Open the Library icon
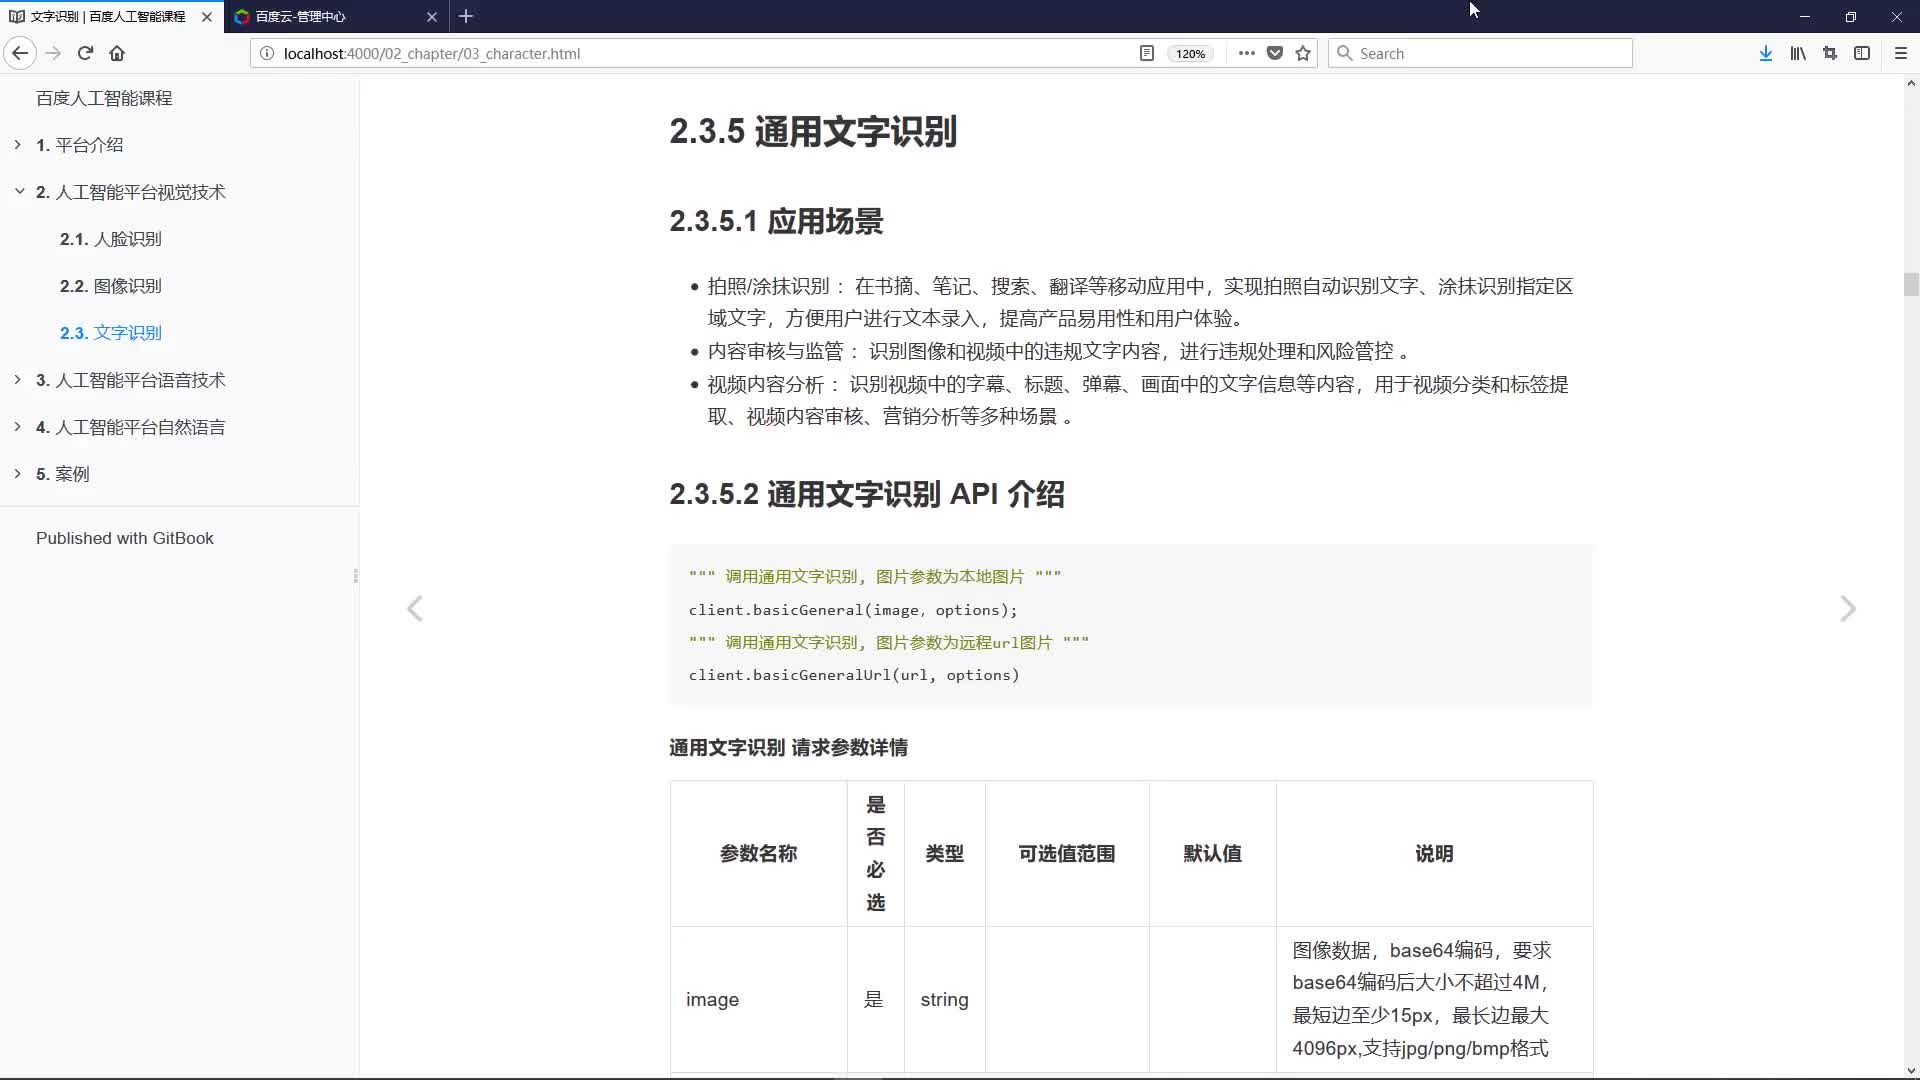1920x1080 pixels. click(1798, 53)
